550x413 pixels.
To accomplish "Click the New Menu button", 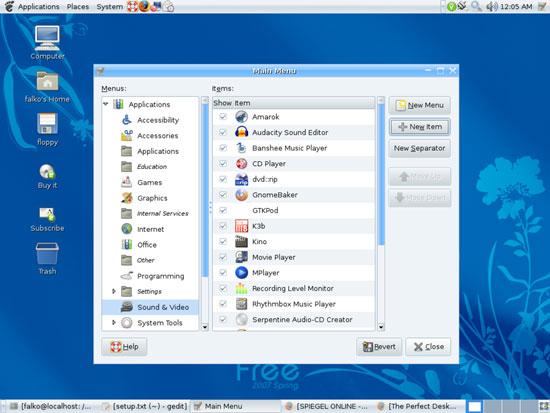I will coord(420,105).
